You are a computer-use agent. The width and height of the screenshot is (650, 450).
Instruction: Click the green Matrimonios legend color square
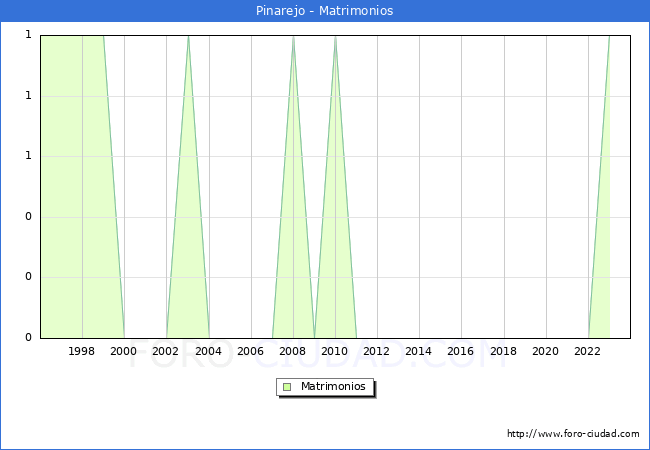pos(287,386)
